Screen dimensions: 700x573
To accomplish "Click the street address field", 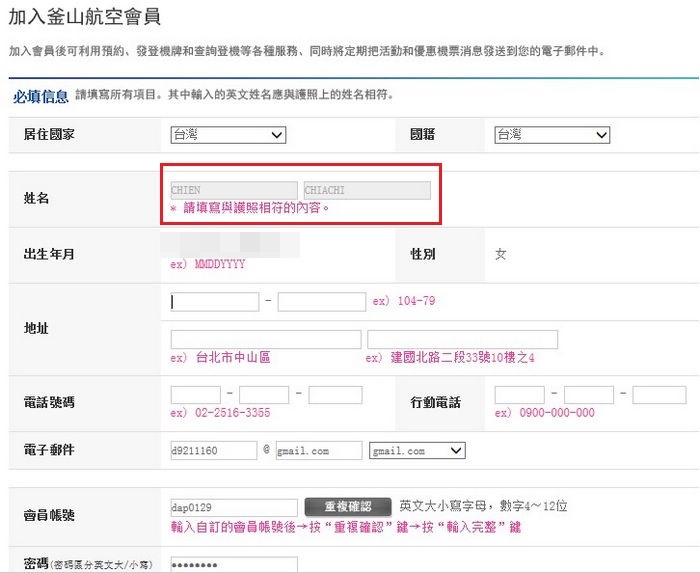I will coord(462,339).
